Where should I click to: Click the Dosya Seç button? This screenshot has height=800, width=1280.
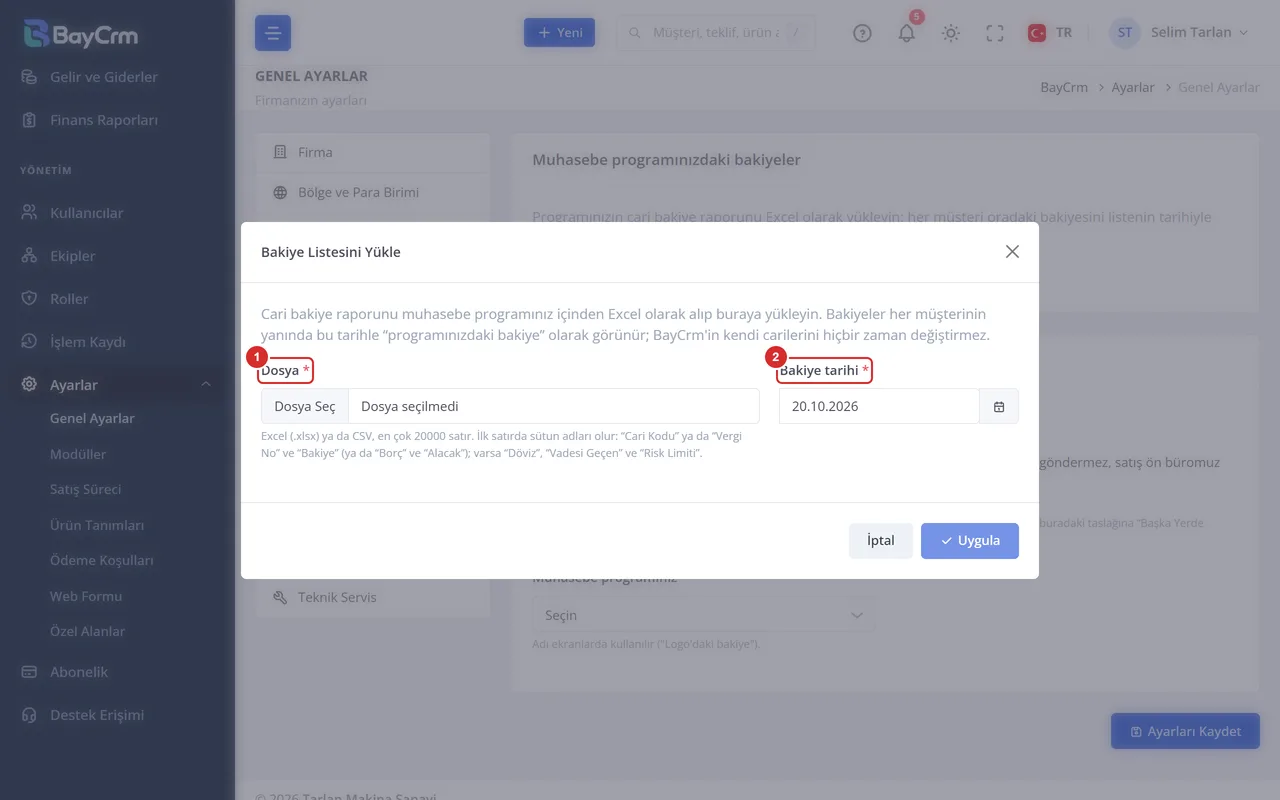click(305, 406)
